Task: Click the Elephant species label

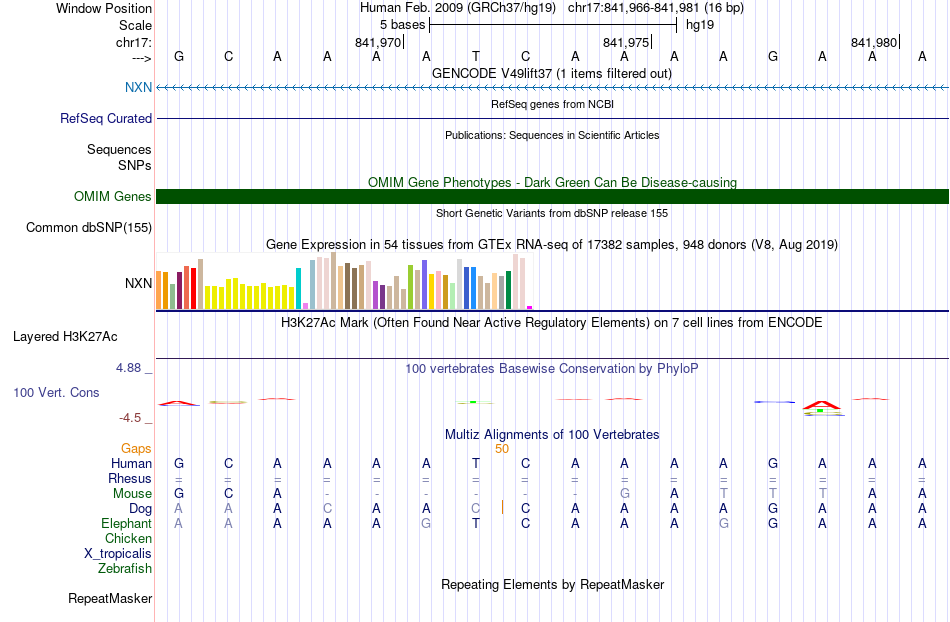Action: coord(126,523)
